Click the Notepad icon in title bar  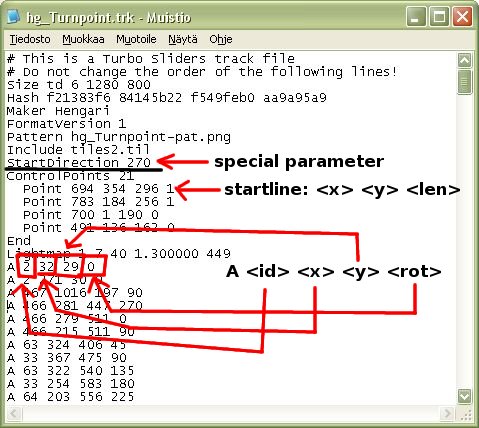[x=13, y=16]
